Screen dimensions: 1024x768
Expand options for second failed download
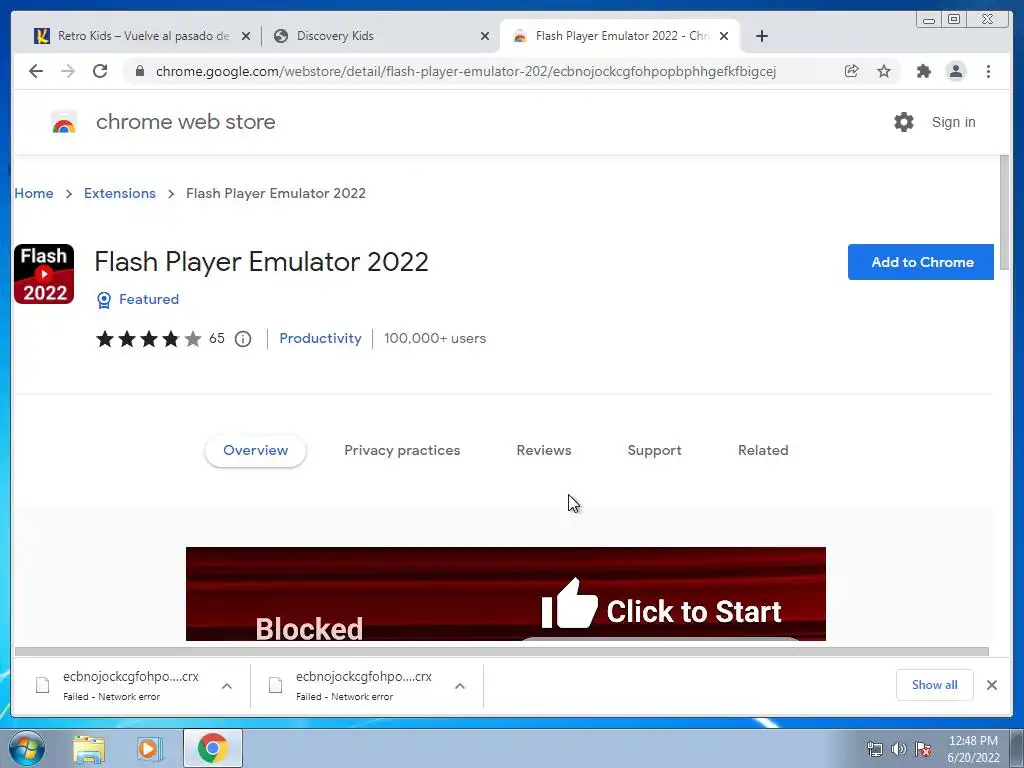click(460, 686)
